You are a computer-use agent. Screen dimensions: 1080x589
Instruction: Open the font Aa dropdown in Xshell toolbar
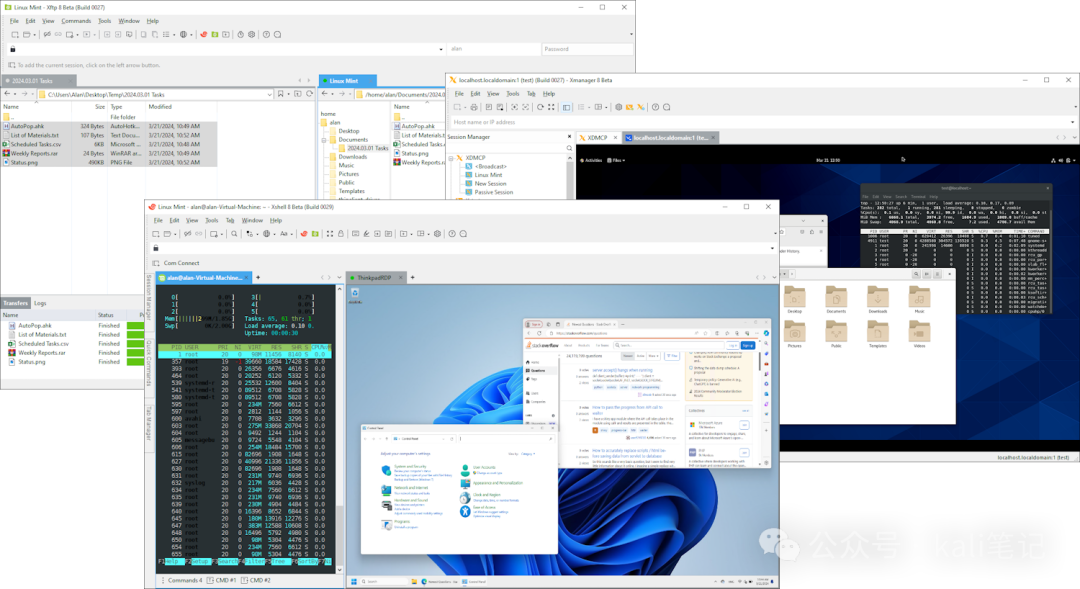click(x=292, y=234)
